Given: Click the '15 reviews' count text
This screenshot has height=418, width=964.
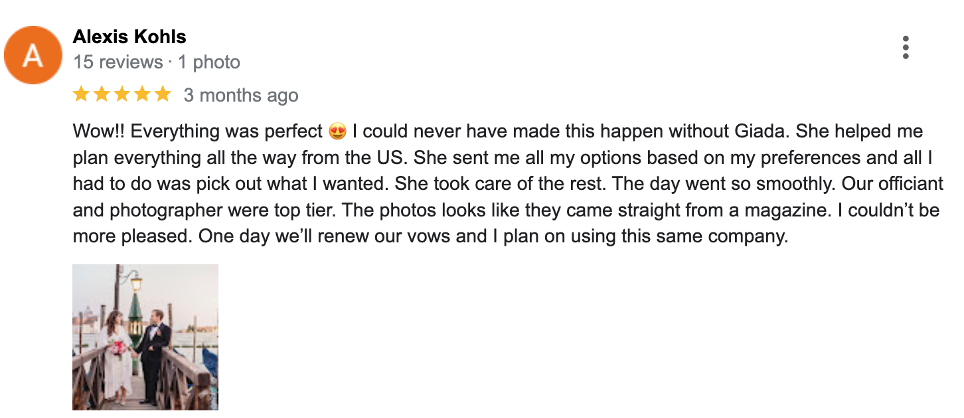Looking at the screenshot, I should (118, 62).
